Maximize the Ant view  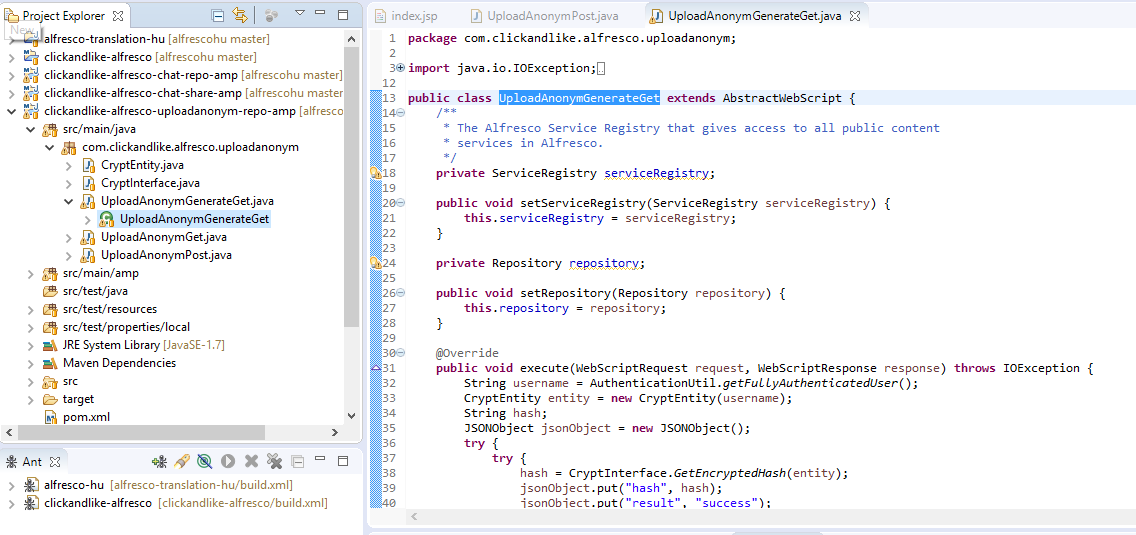click(343, 460)
